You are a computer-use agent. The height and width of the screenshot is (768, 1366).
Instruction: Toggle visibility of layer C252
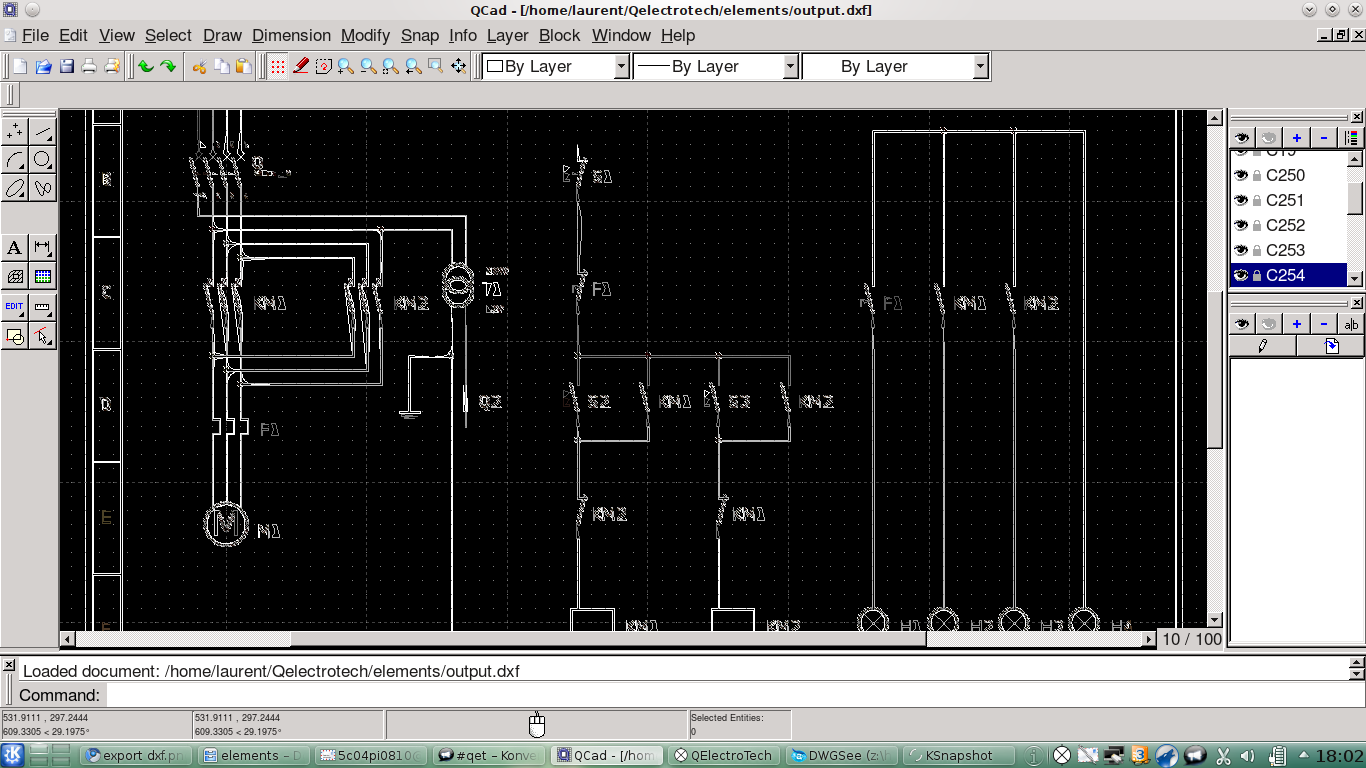click(x=1242, y=225)
